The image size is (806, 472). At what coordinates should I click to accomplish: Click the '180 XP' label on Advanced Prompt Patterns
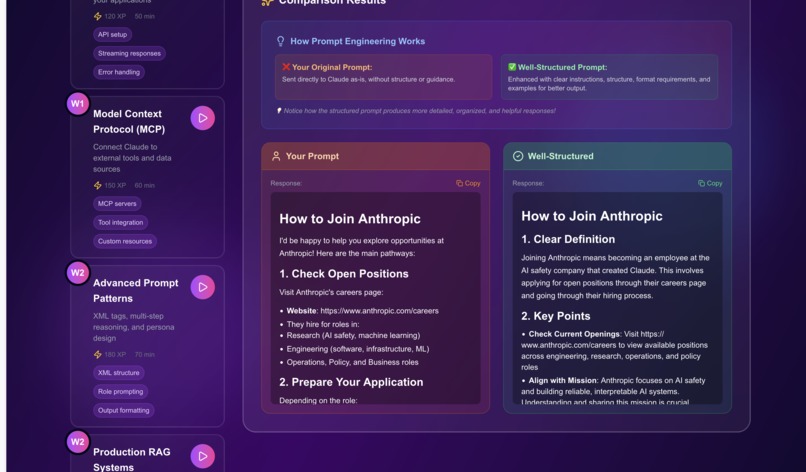point(115,355)
